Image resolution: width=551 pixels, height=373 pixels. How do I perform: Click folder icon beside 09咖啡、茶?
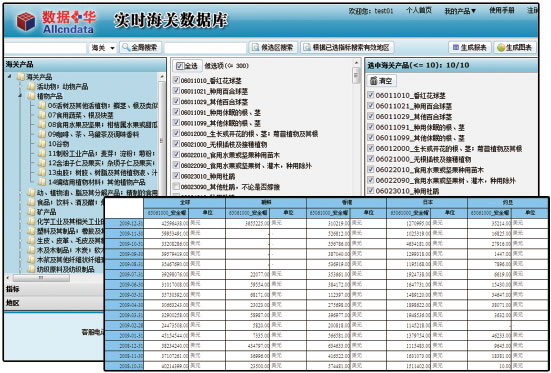42,134
